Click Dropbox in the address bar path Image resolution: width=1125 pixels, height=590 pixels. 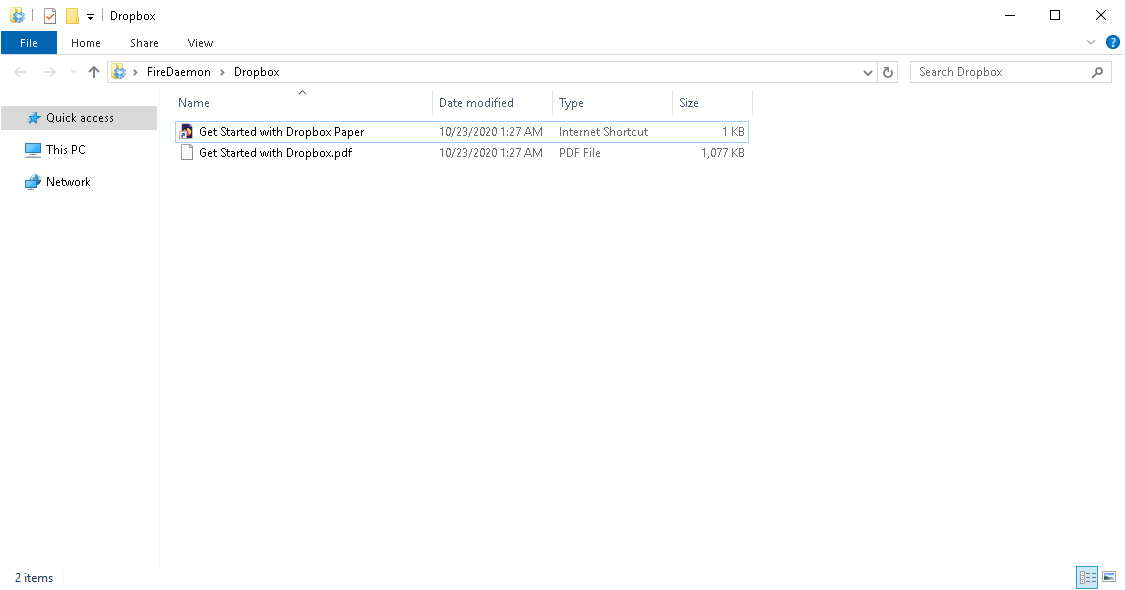(256, 72)
